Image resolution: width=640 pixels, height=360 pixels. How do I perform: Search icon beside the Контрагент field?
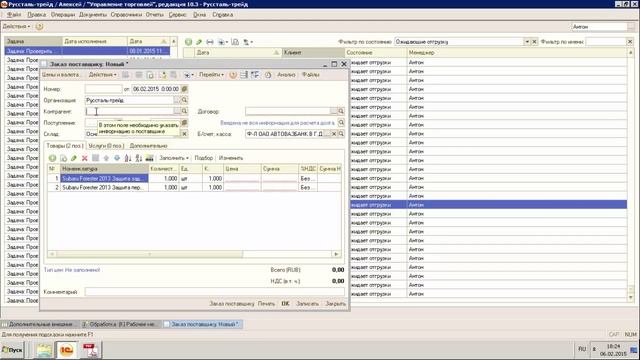pyautogui.click(x=184, y=111)
